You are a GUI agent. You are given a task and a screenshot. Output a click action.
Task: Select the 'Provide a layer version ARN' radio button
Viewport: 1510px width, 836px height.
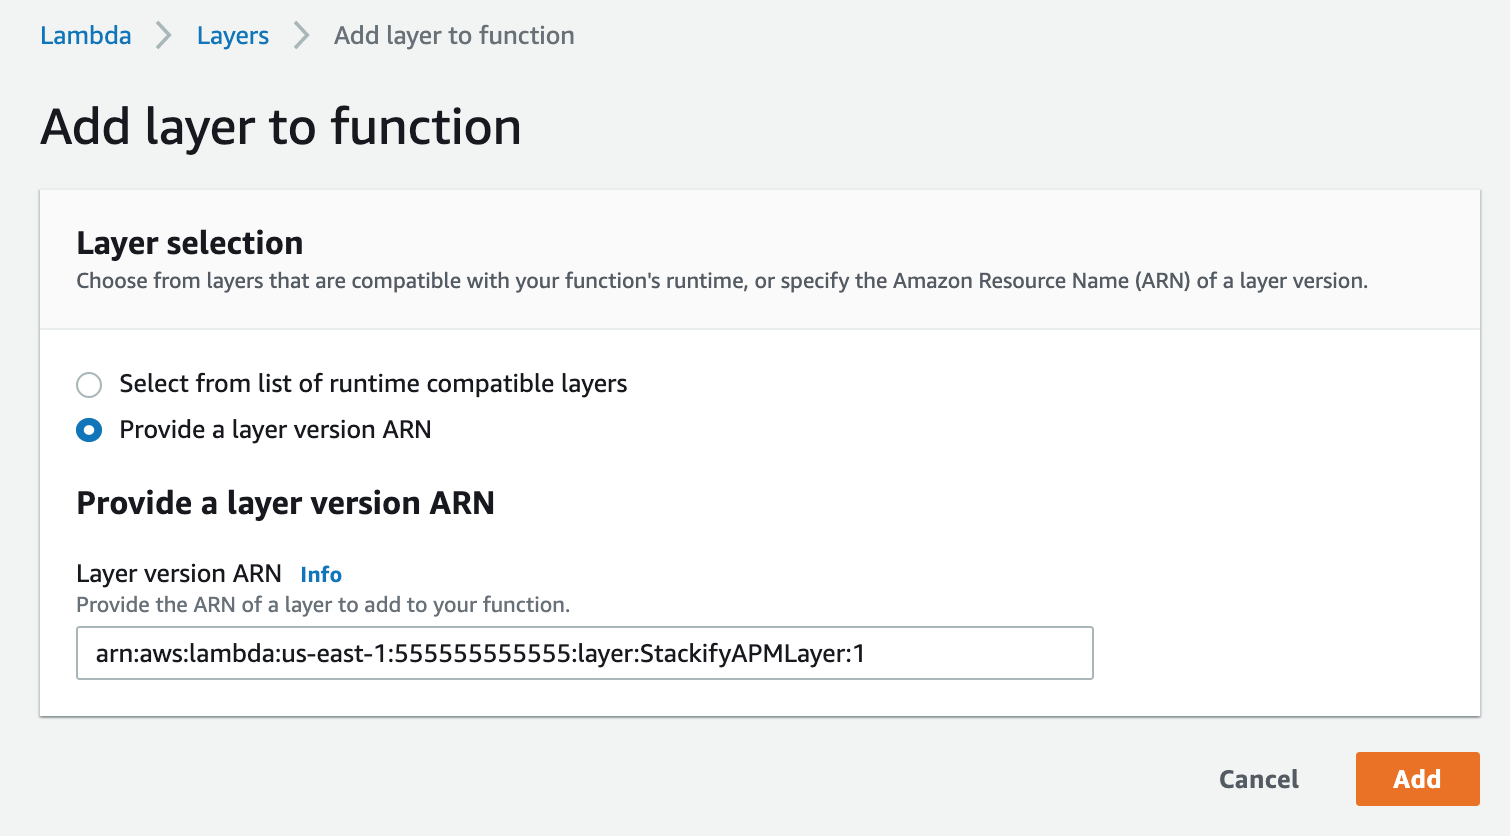pos(89,430)
